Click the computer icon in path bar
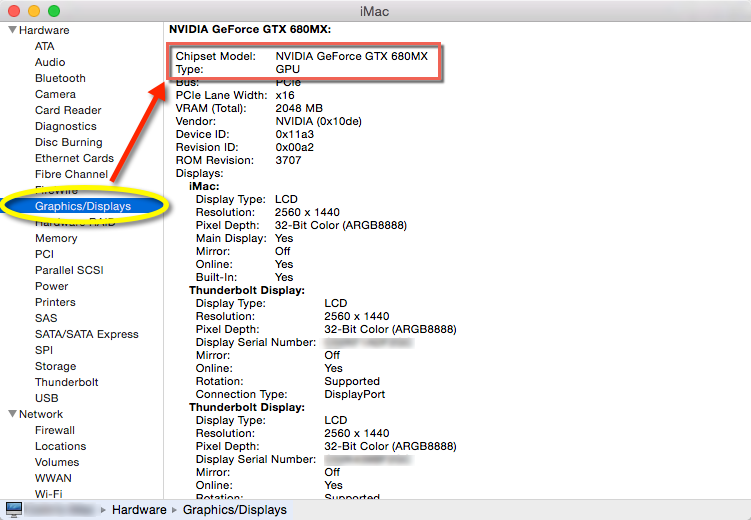The image size is (751, 520). 13,509
